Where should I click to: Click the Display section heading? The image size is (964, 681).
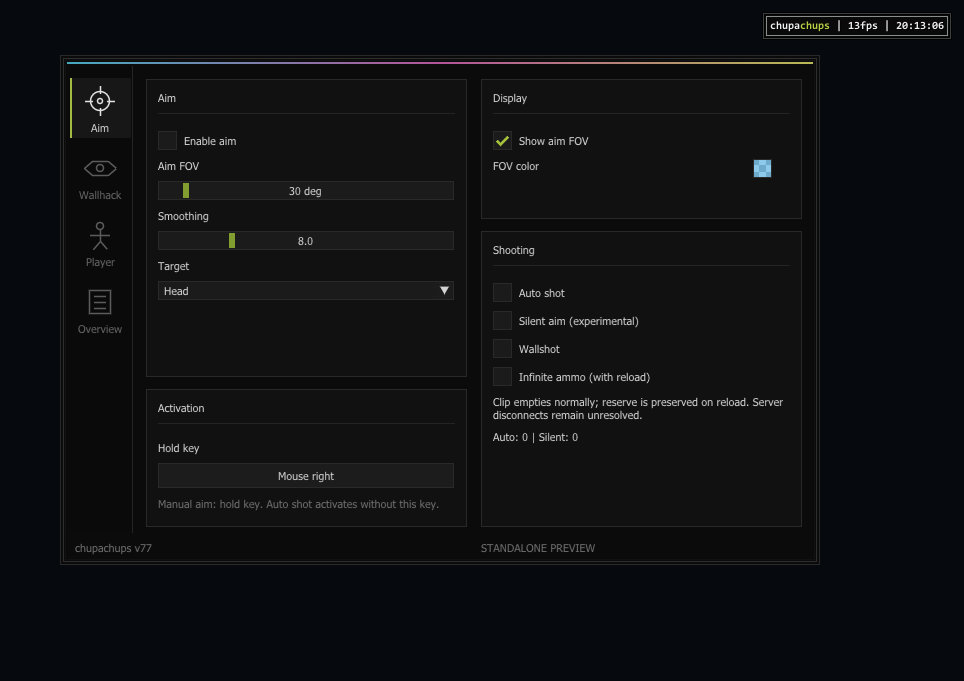click(x=510, y=98)
